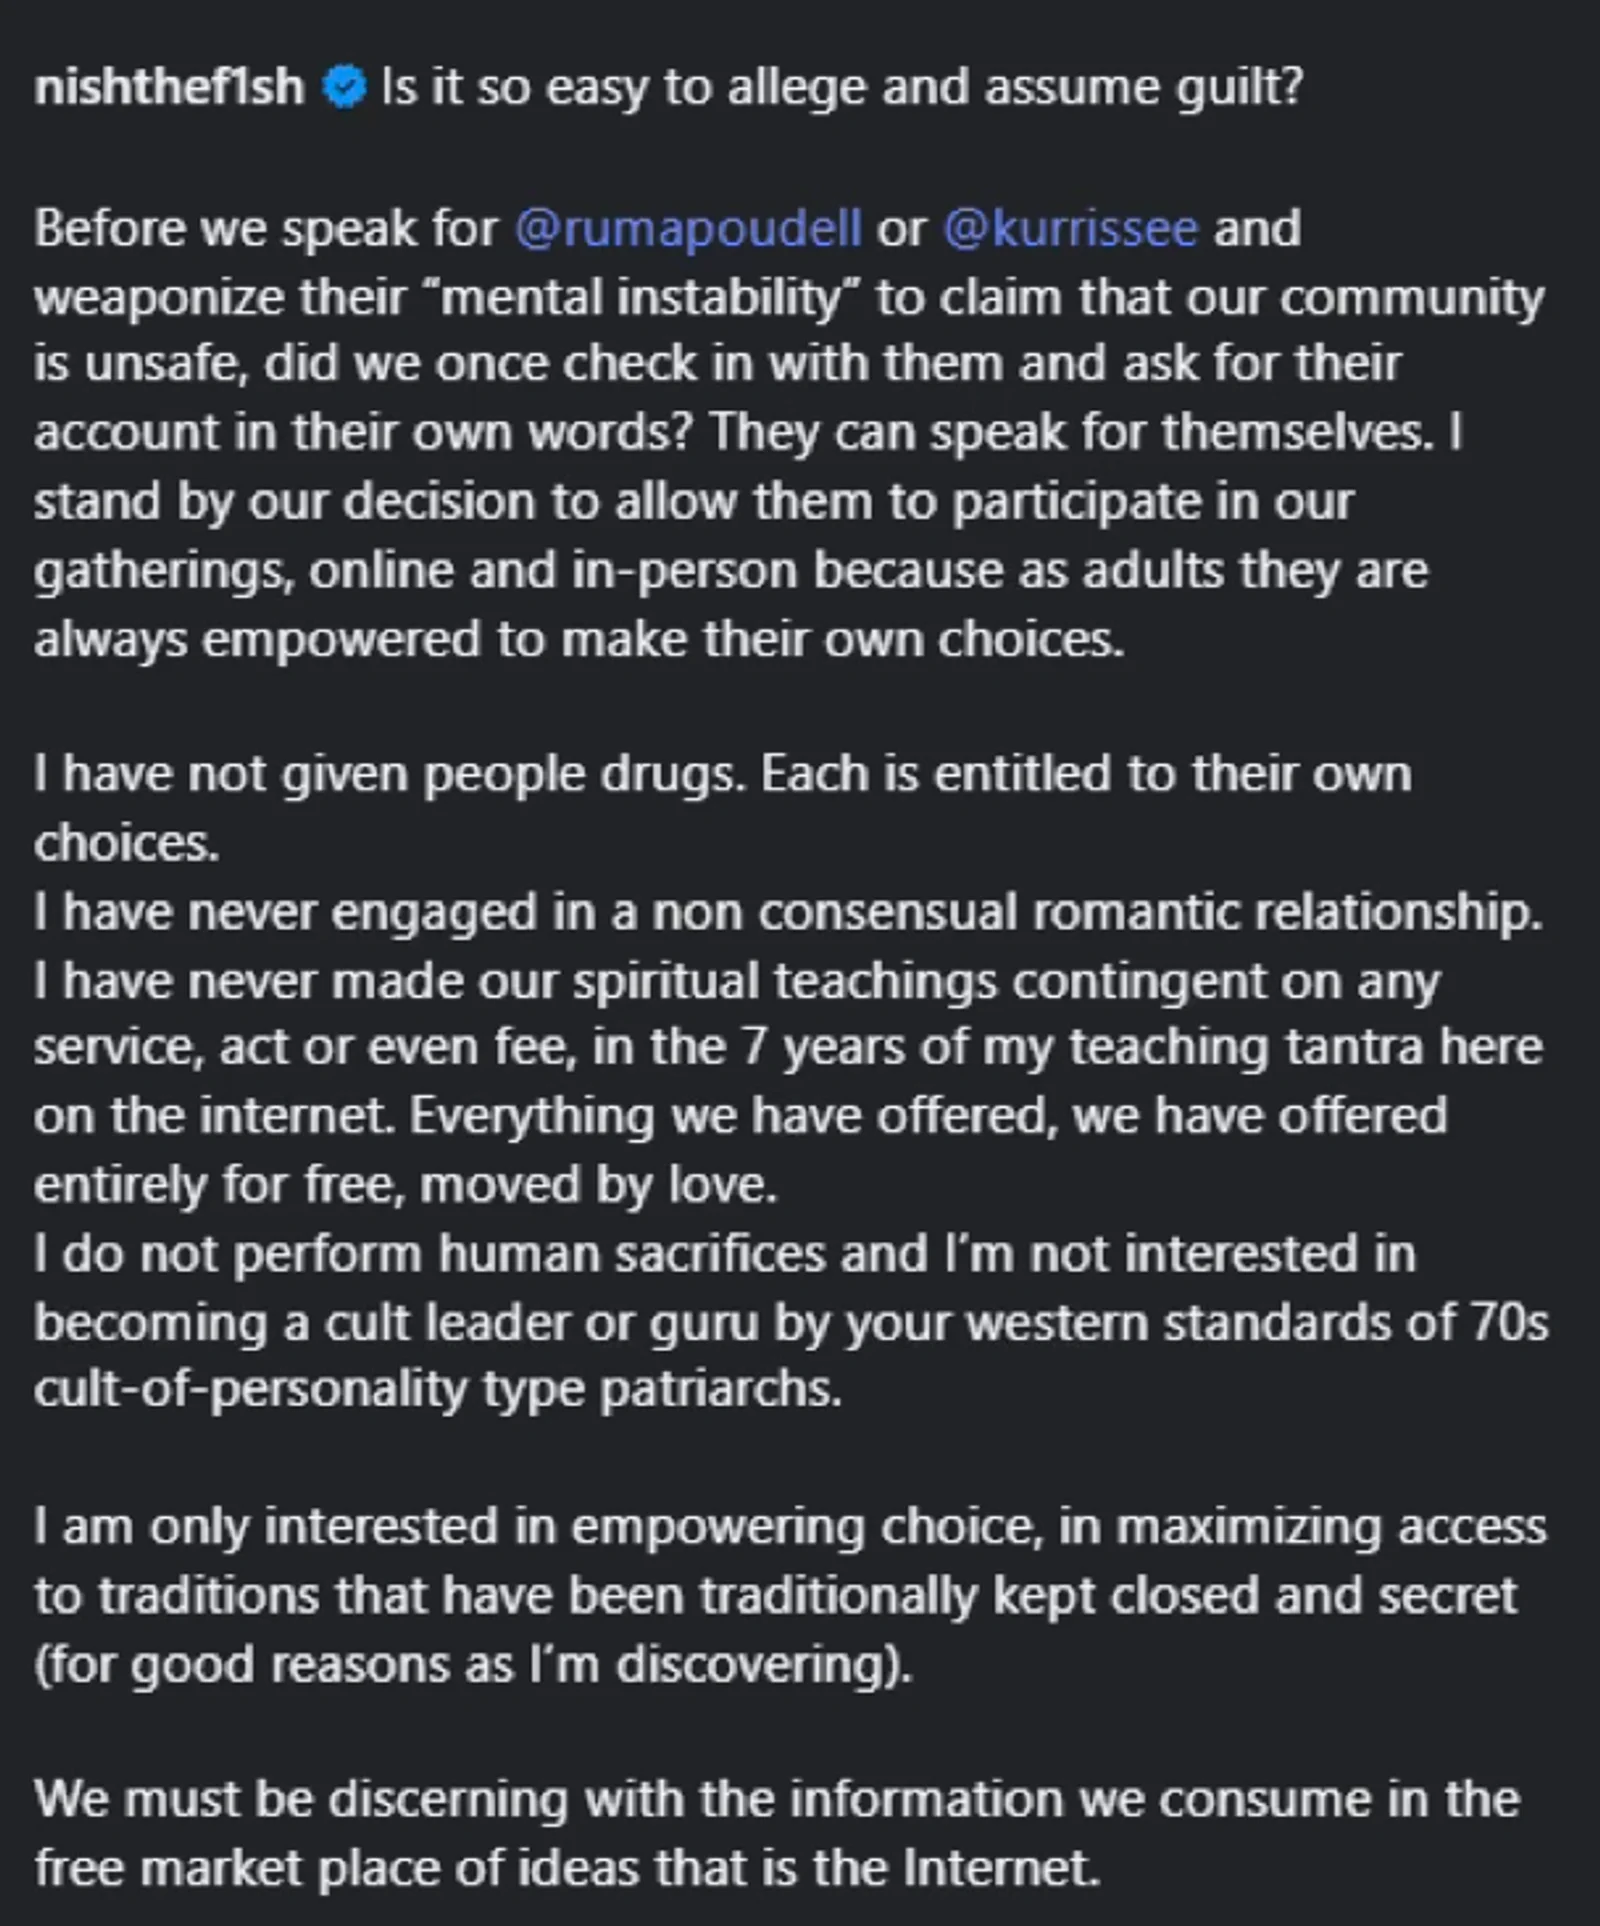Click the 'Is it so easy to allege' sentence

[x=842, y=88]
